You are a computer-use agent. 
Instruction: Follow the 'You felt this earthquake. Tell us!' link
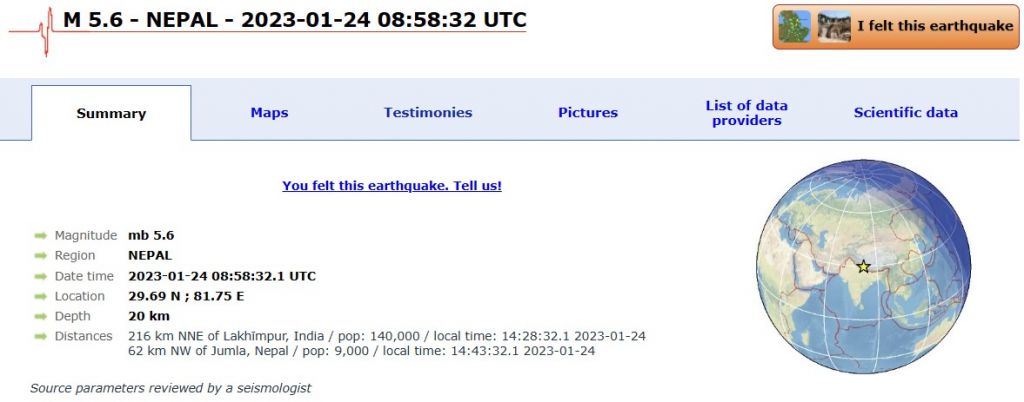[x=392, y=186]
